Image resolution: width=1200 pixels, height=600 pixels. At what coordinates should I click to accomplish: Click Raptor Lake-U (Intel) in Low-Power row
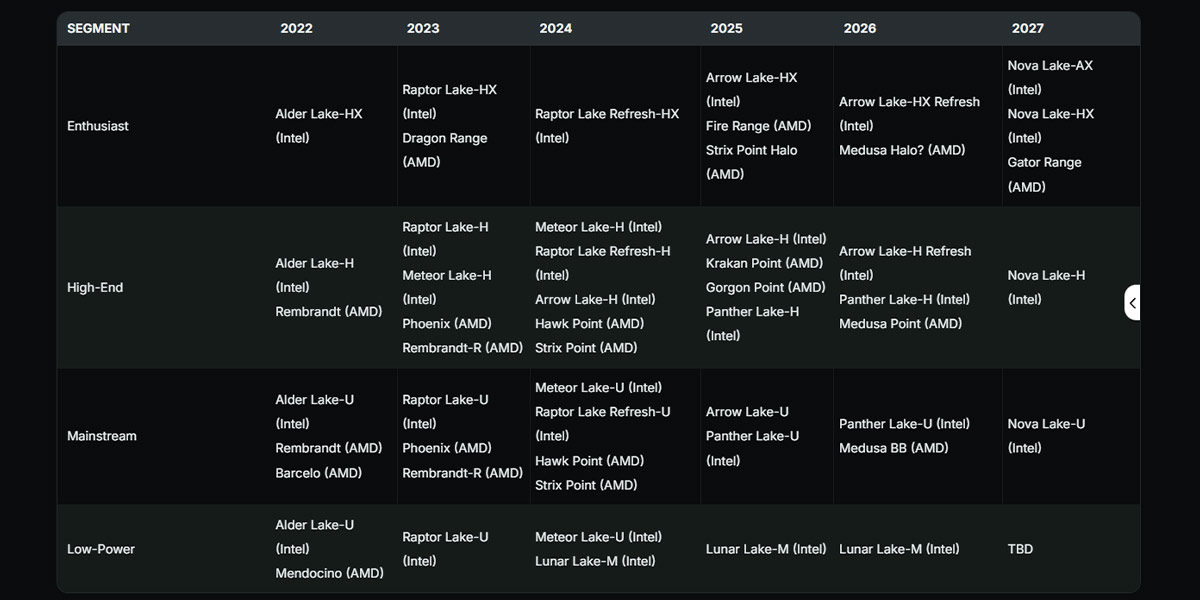pos(446,549)
